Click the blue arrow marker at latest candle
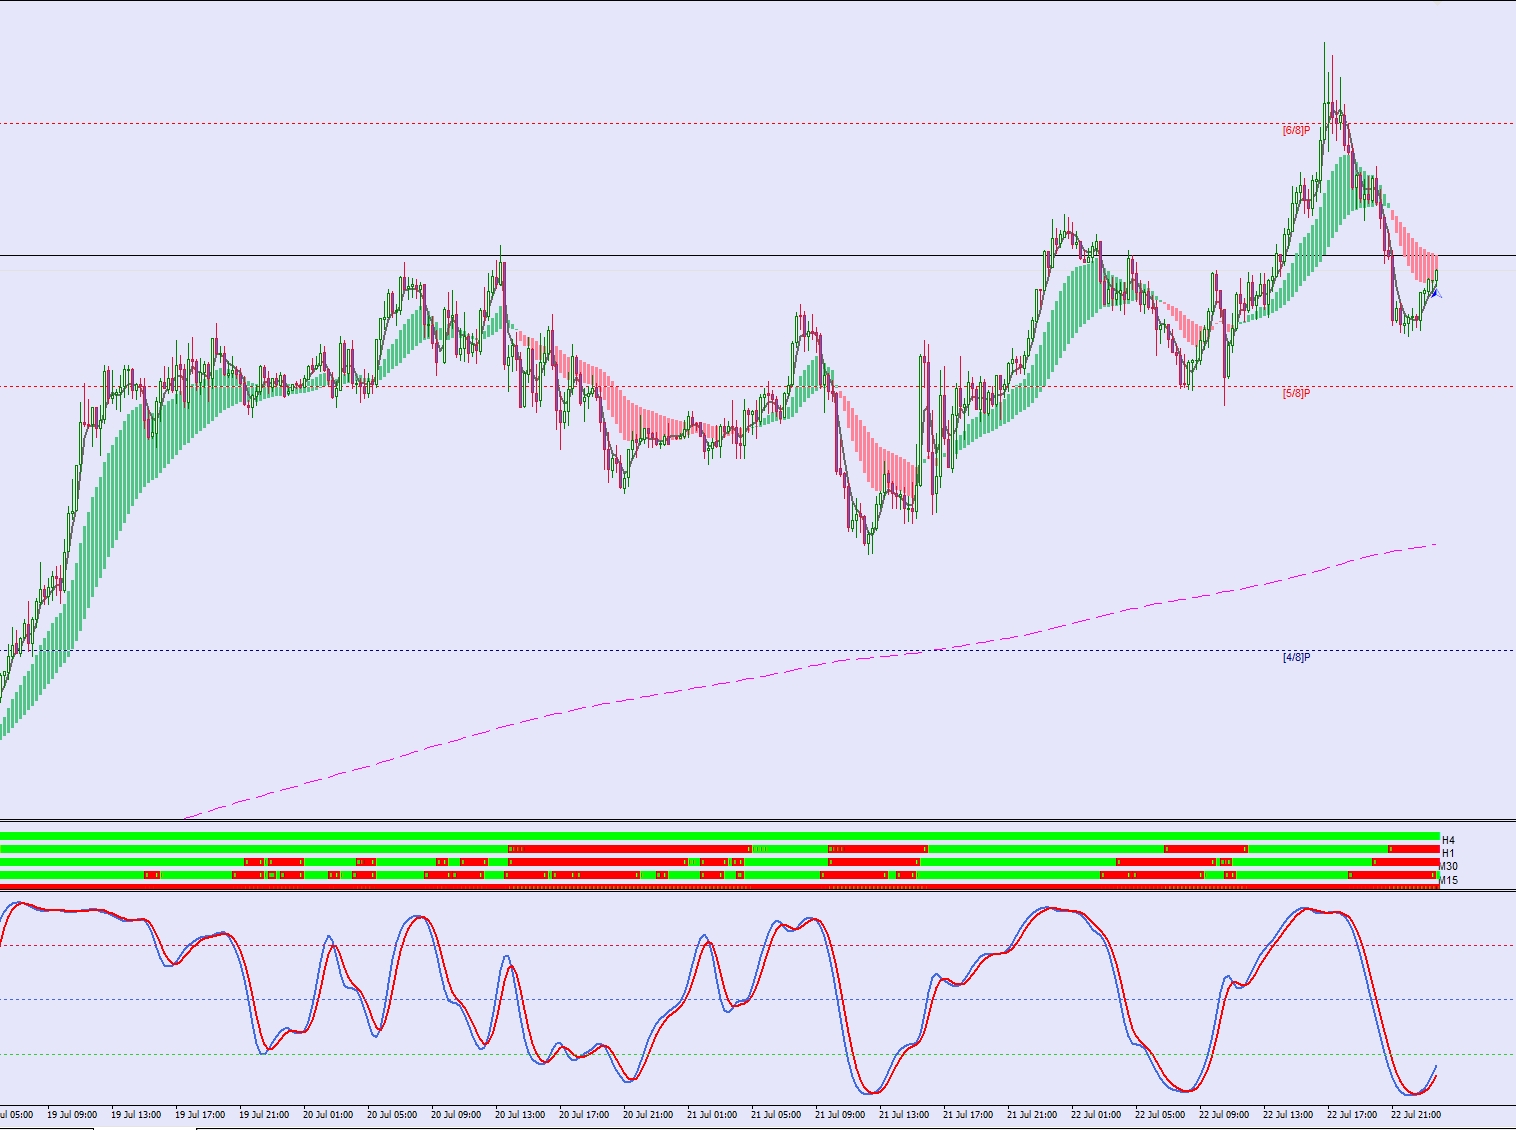This screenshot has height=1130, width=1516. pyautogui.click(x=1437, y=293)
